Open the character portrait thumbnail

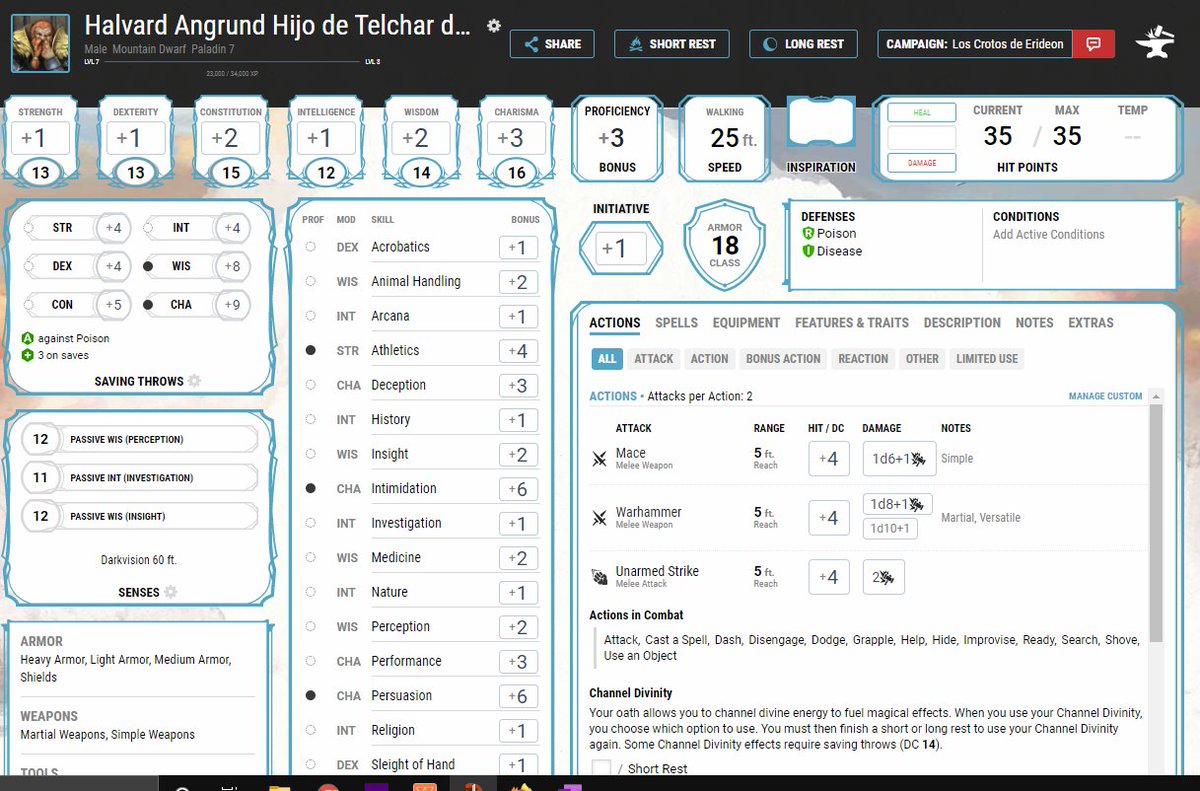pyautogui.click(x=42, y=44)
